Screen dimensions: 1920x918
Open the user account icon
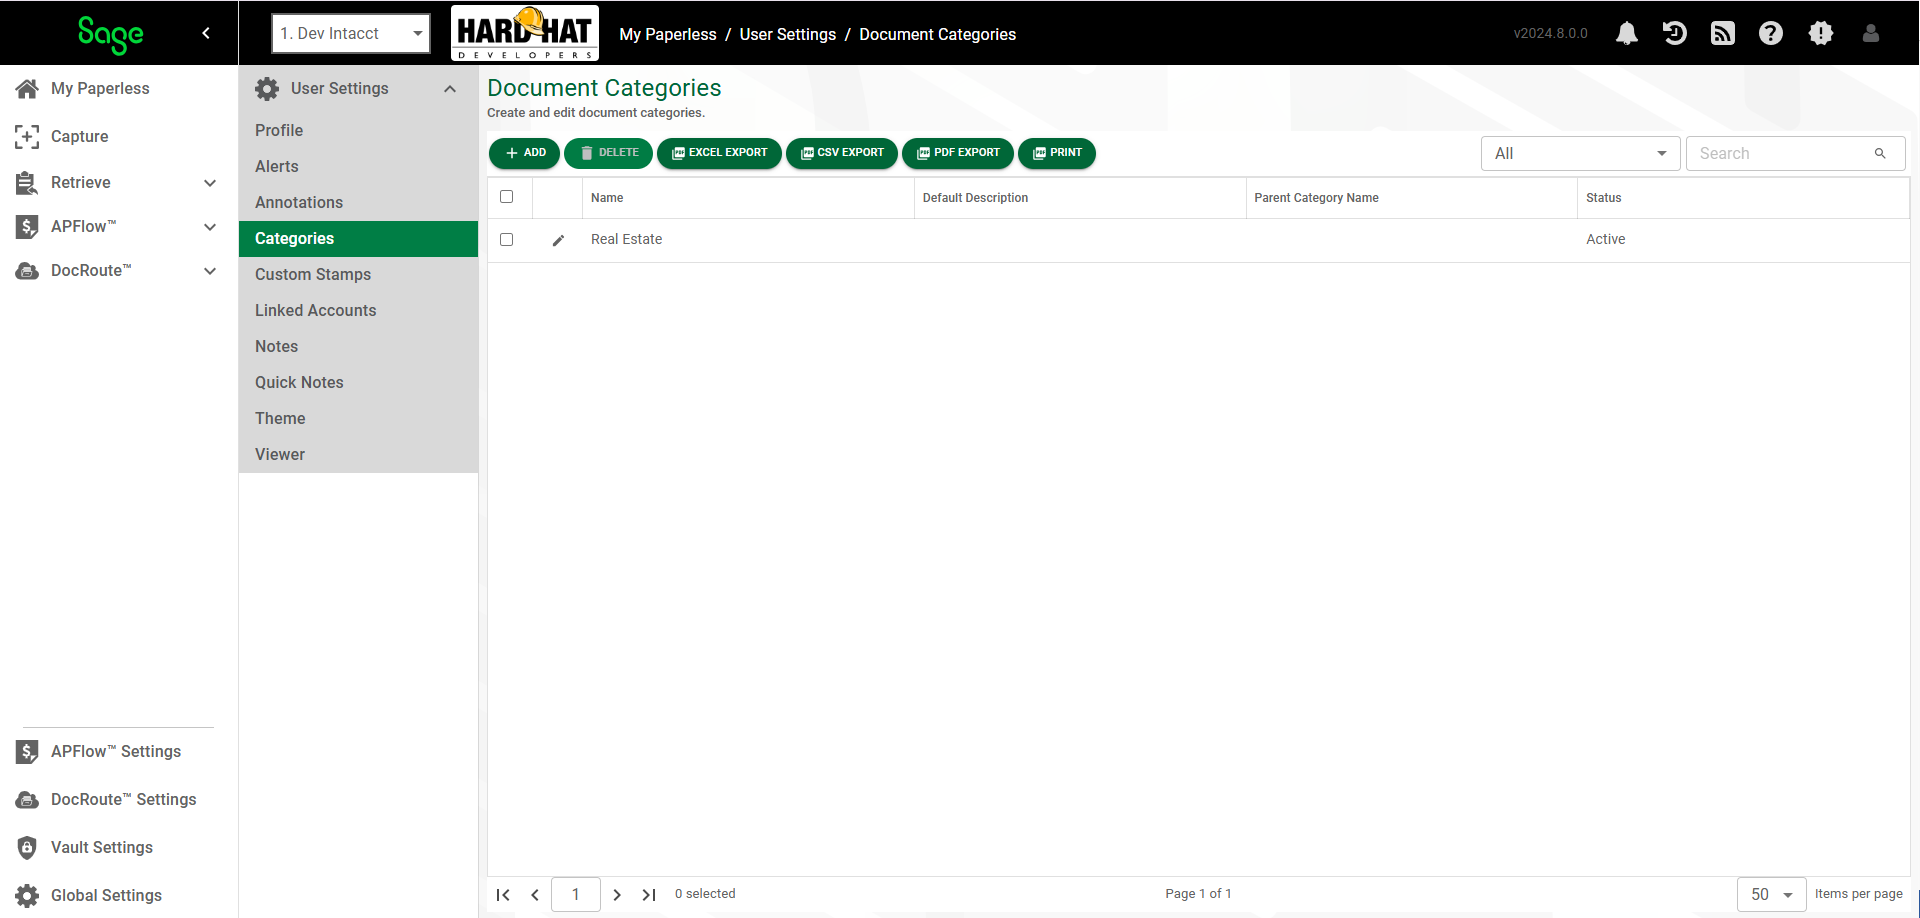1871,33
